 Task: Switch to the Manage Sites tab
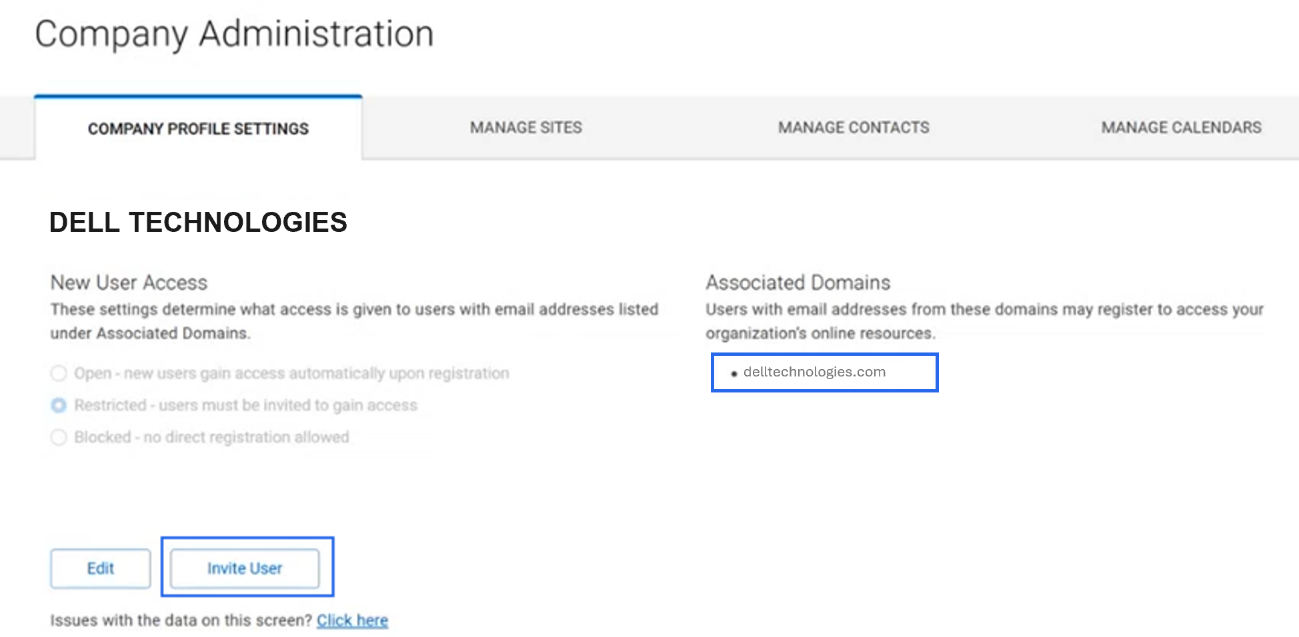pyautogui.click(x=525, y=127)
